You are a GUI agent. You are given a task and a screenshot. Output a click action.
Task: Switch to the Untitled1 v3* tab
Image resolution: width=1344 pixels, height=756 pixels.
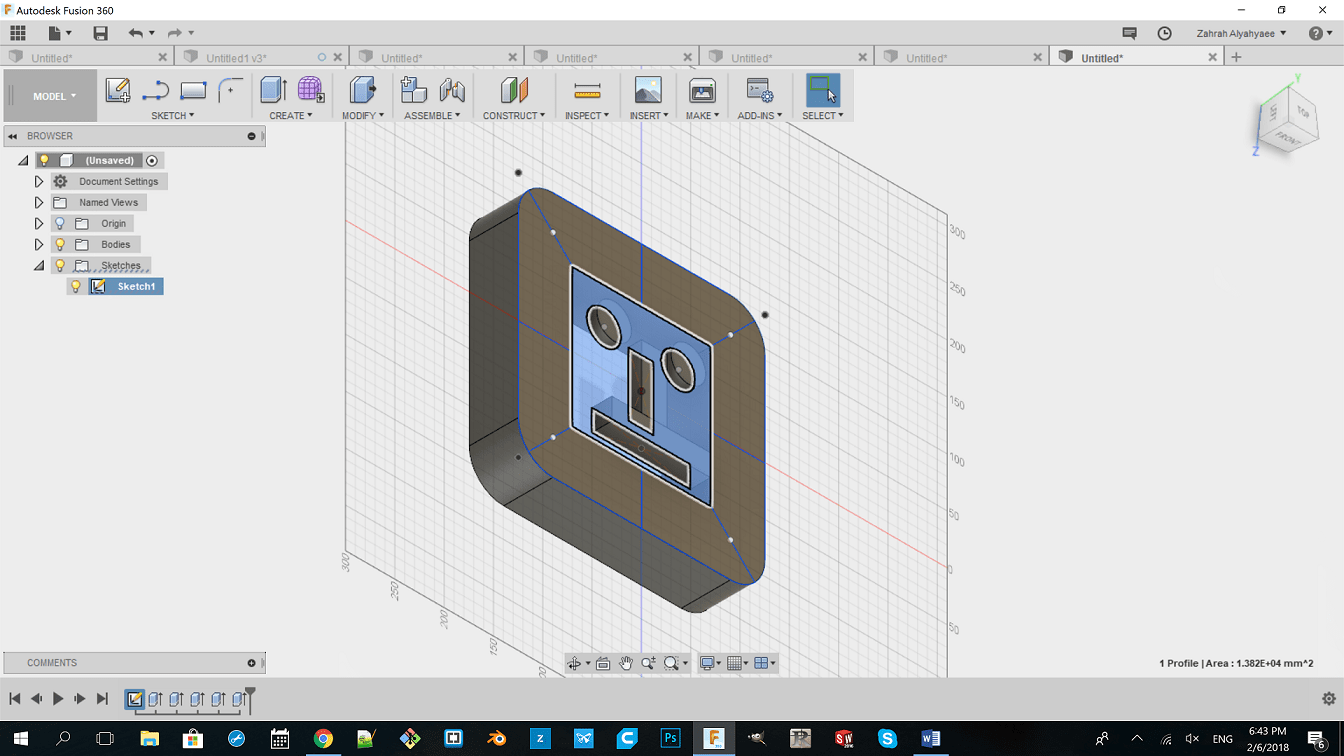point(237,58)
